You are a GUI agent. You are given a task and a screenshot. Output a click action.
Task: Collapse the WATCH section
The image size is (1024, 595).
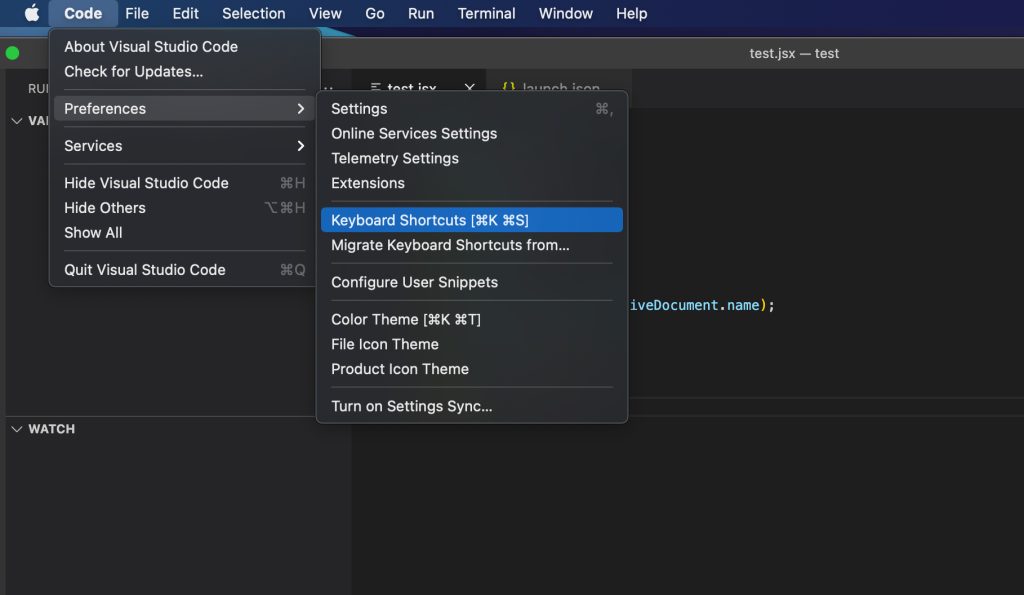(x=16, y=428)
